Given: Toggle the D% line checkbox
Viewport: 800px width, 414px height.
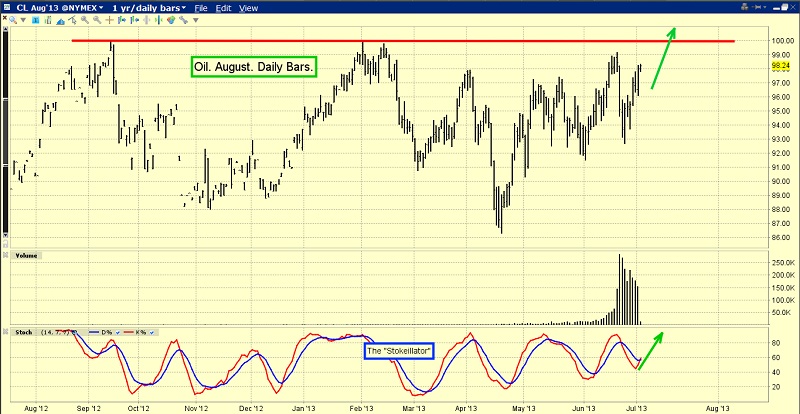Looking at the screenshot, I should (x=118, y=333).
